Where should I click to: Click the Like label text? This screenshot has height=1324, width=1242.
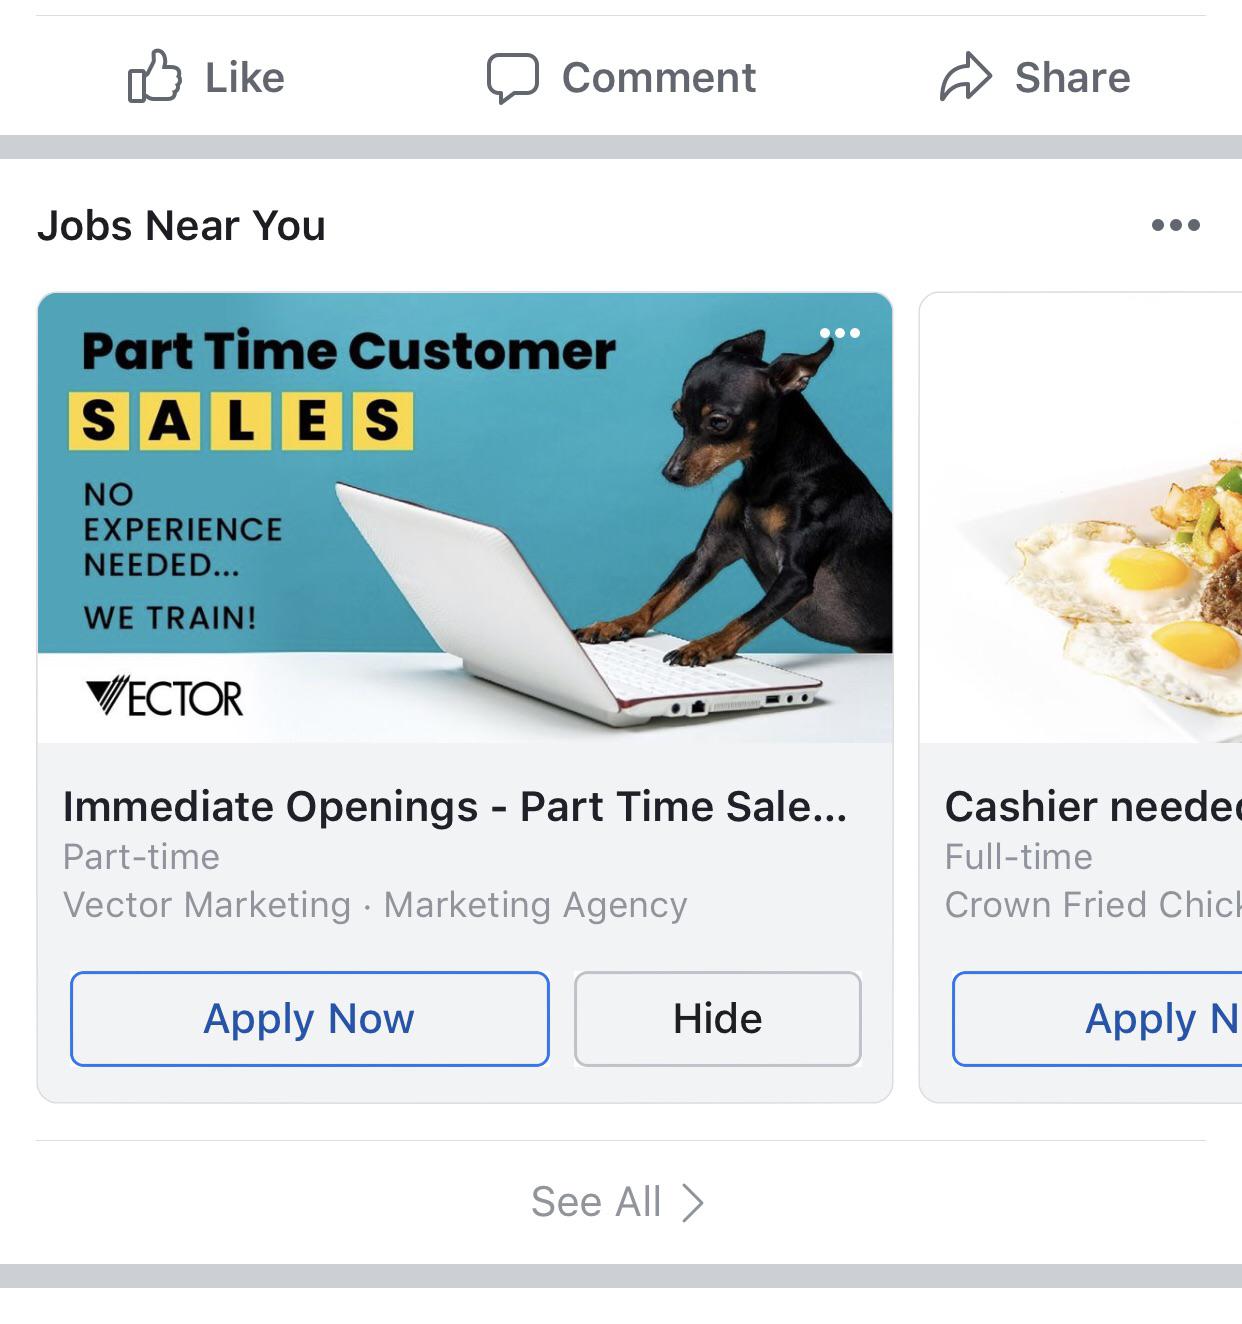pyautogui.click(x=245, y=78)
